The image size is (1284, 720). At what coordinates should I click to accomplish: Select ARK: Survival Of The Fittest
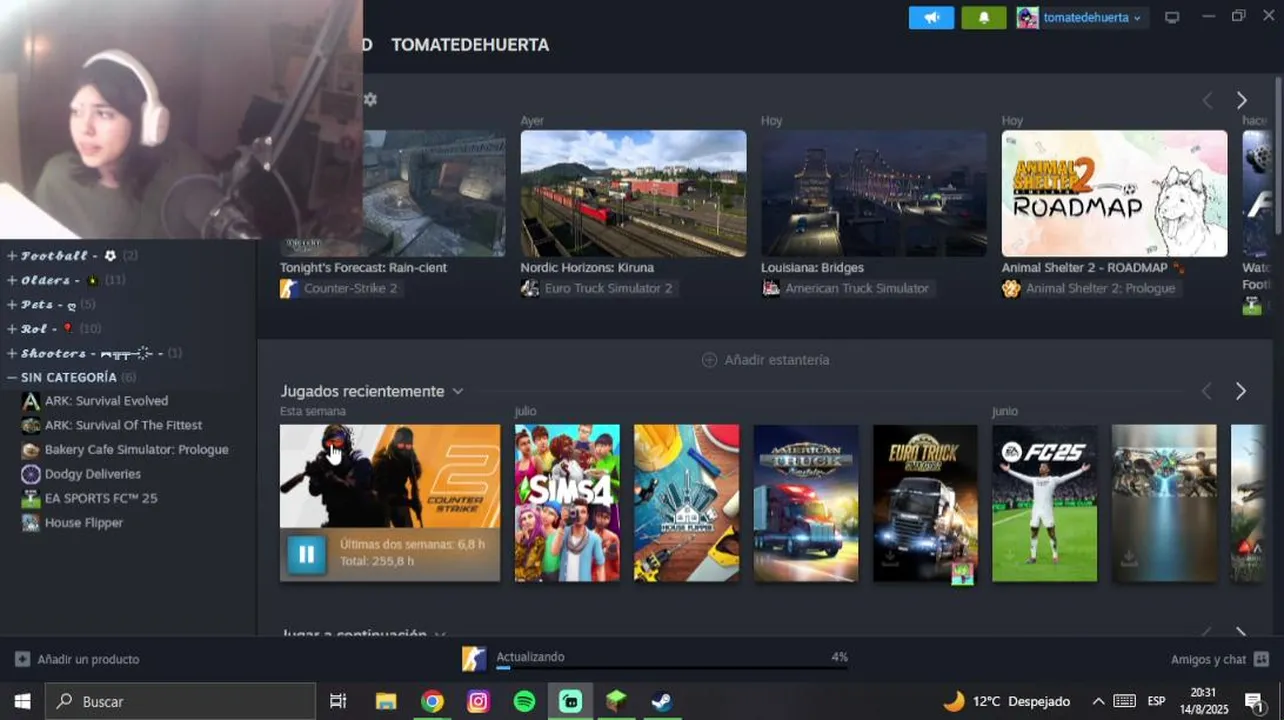coord(123,425)
